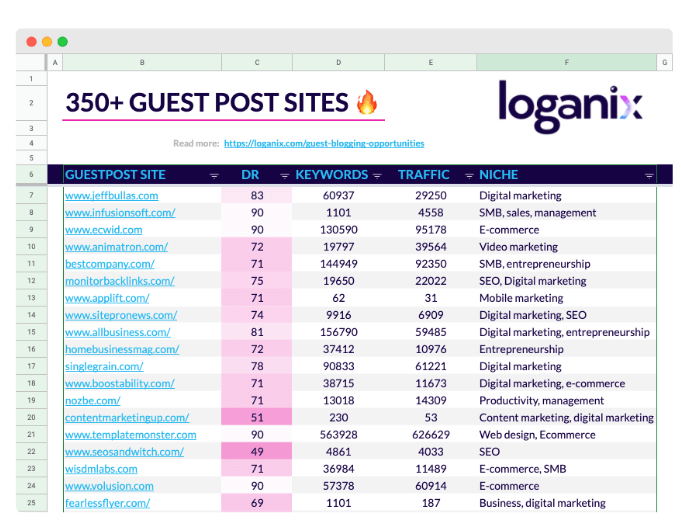Click the red close window button
Viewport: 681px width, 529px height.
31,42
